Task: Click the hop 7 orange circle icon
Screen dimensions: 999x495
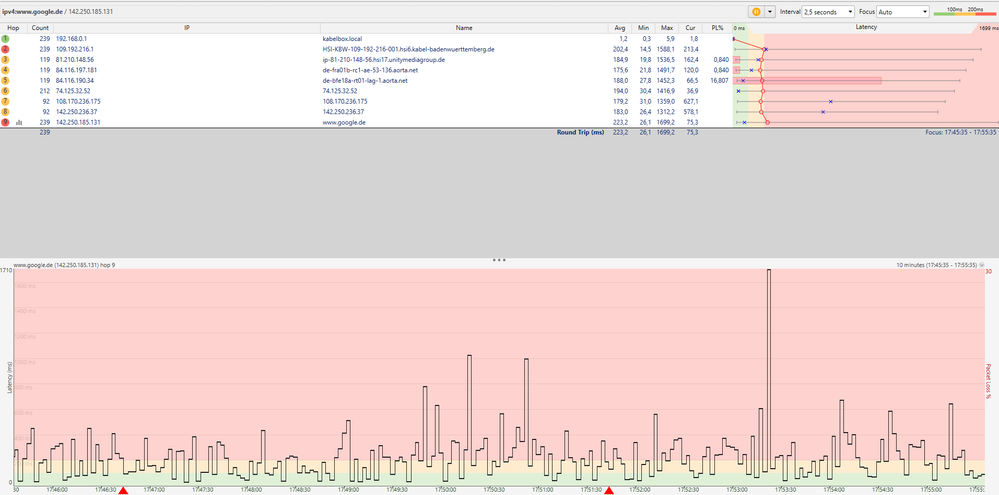Action: click(x=6, y=101)
